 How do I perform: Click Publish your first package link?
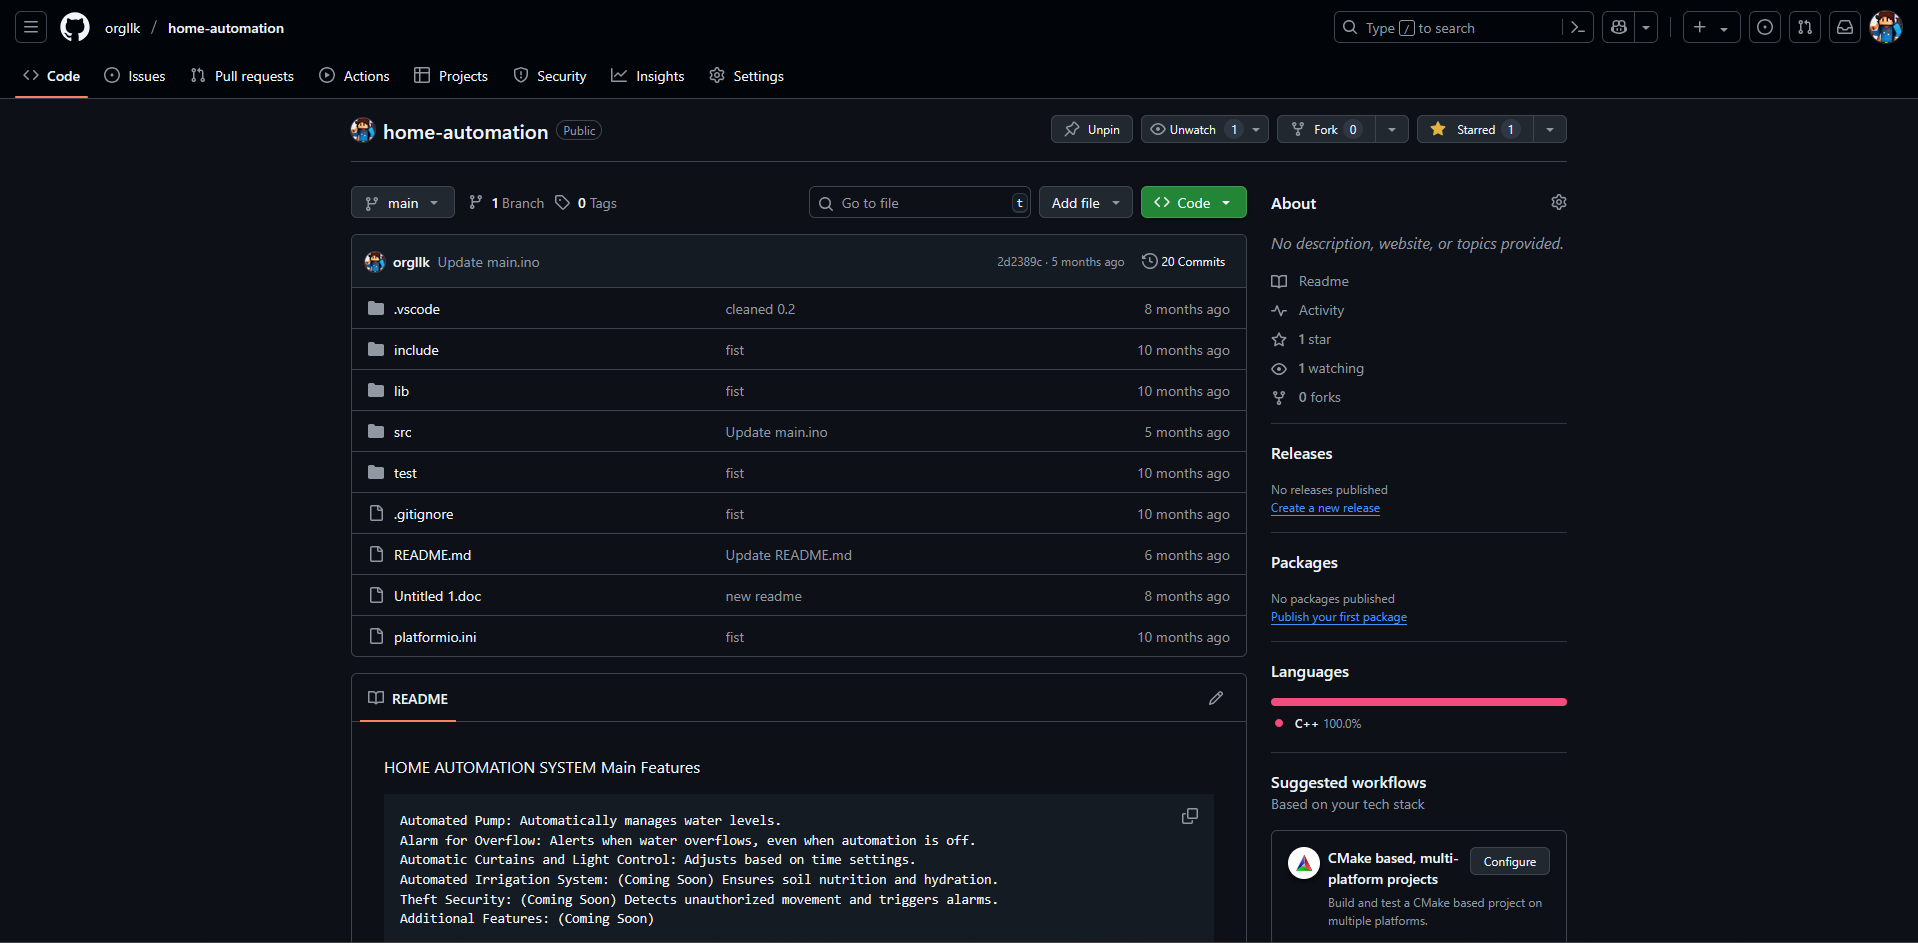click(x=1338, y=617)
